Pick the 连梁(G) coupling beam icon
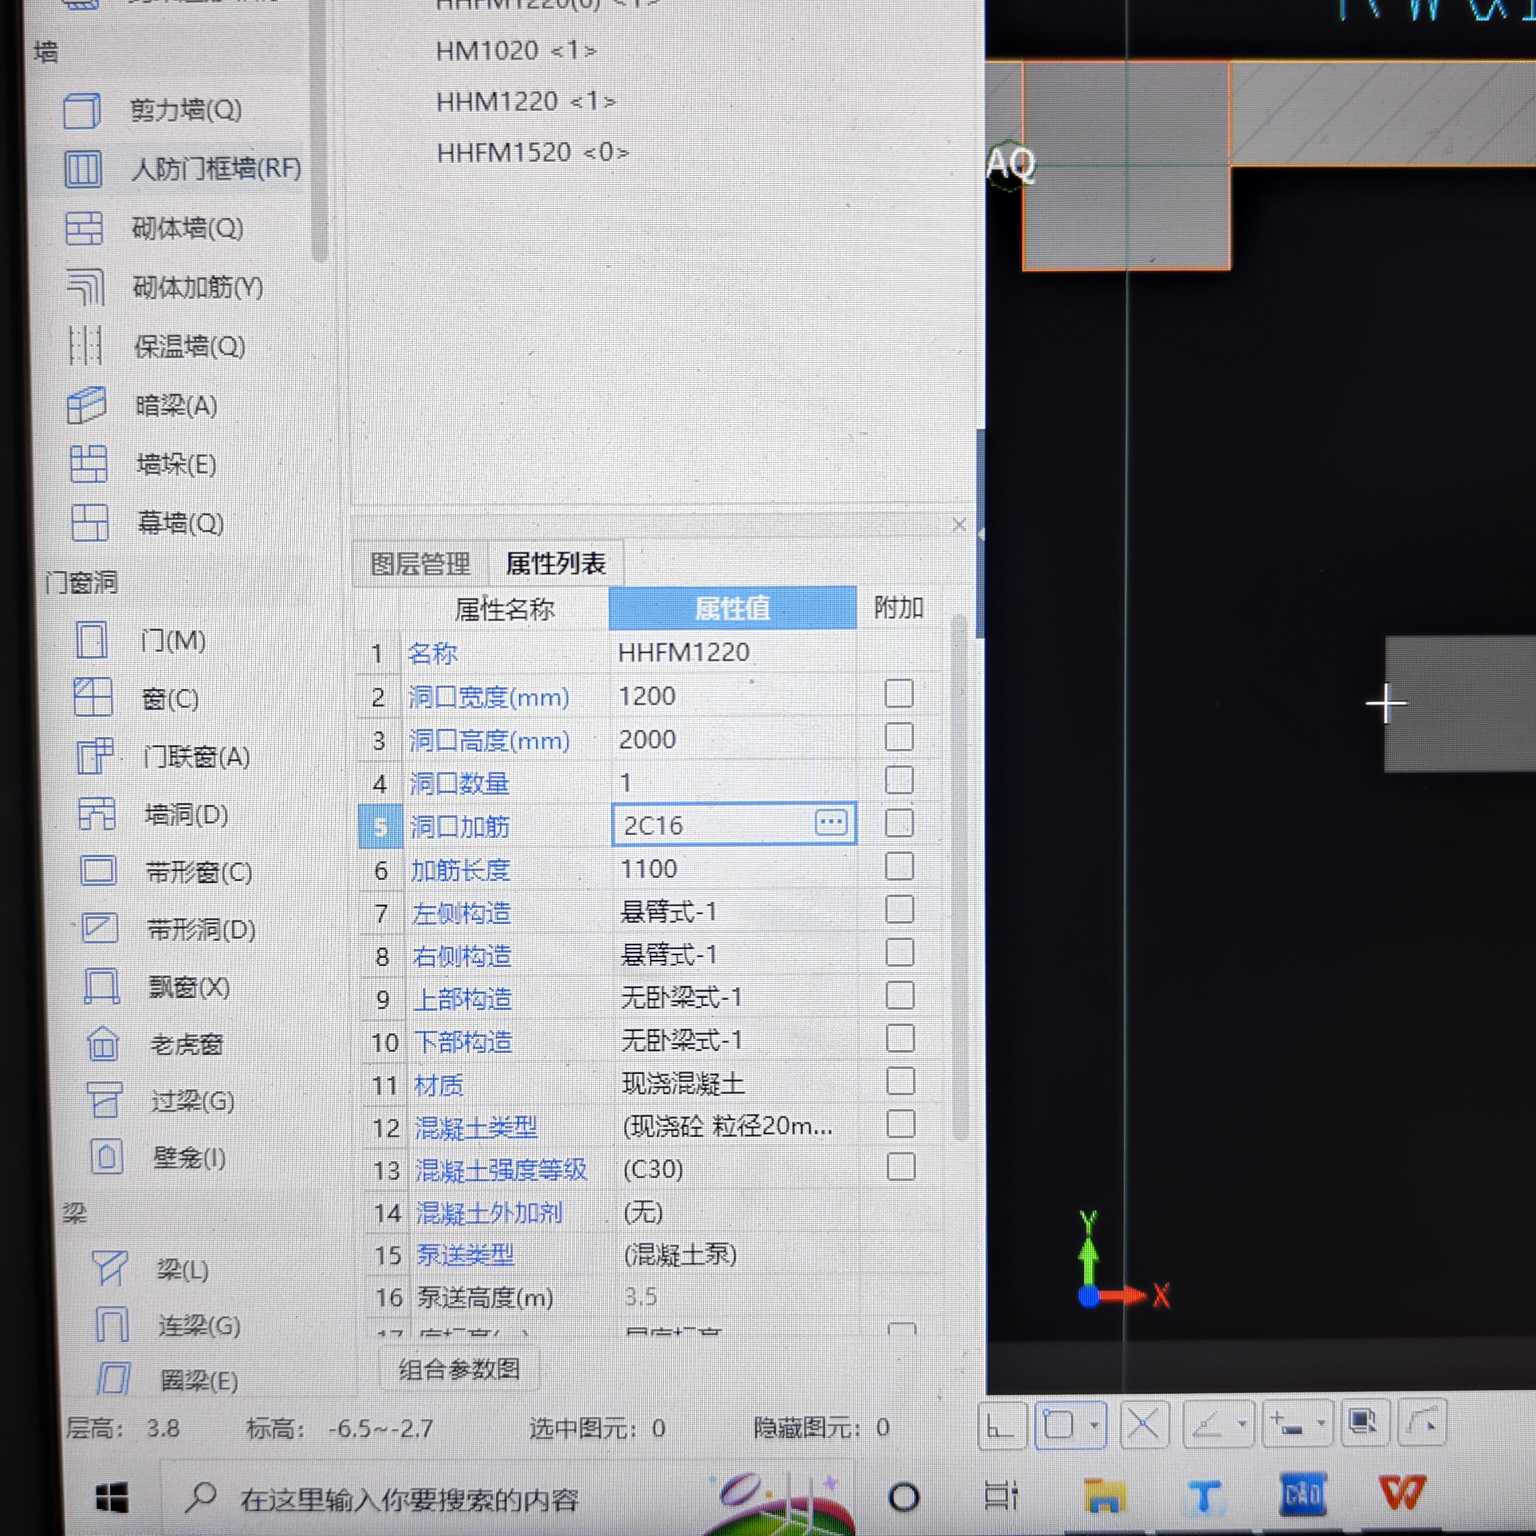This screenshot has height=1536, width=1536. (111, 1325)
